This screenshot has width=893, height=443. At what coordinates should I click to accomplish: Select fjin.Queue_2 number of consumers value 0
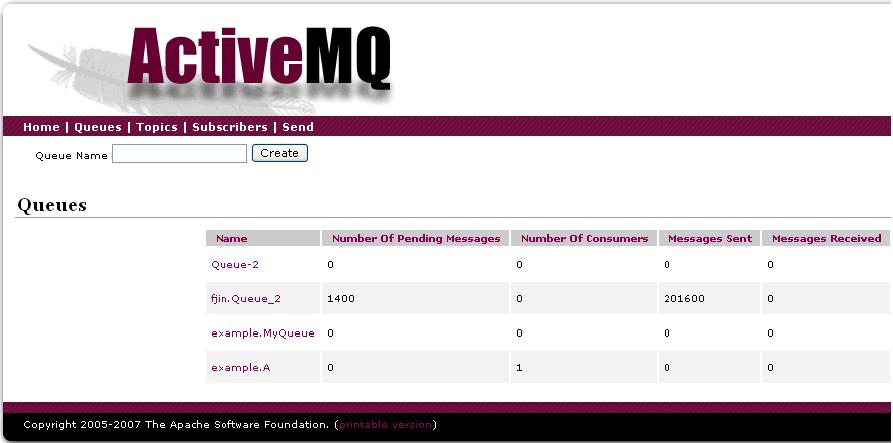(x=519, y=298)
